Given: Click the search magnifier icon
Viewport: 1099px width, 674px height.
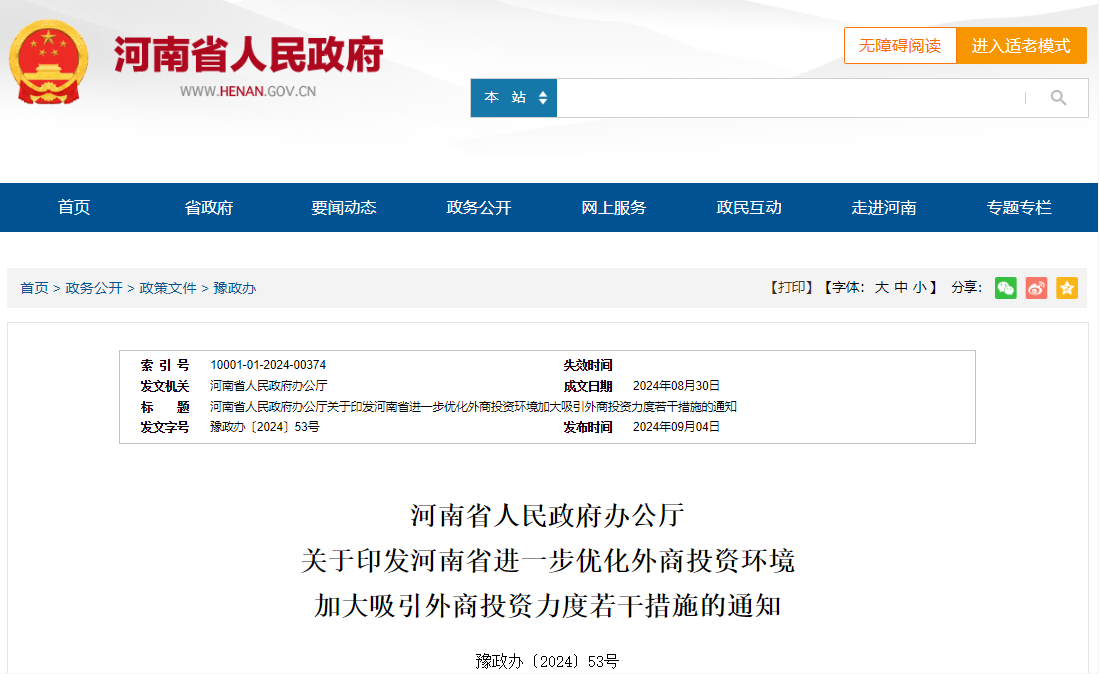Looking at the screenshot, I should [x=1058, y=98].
